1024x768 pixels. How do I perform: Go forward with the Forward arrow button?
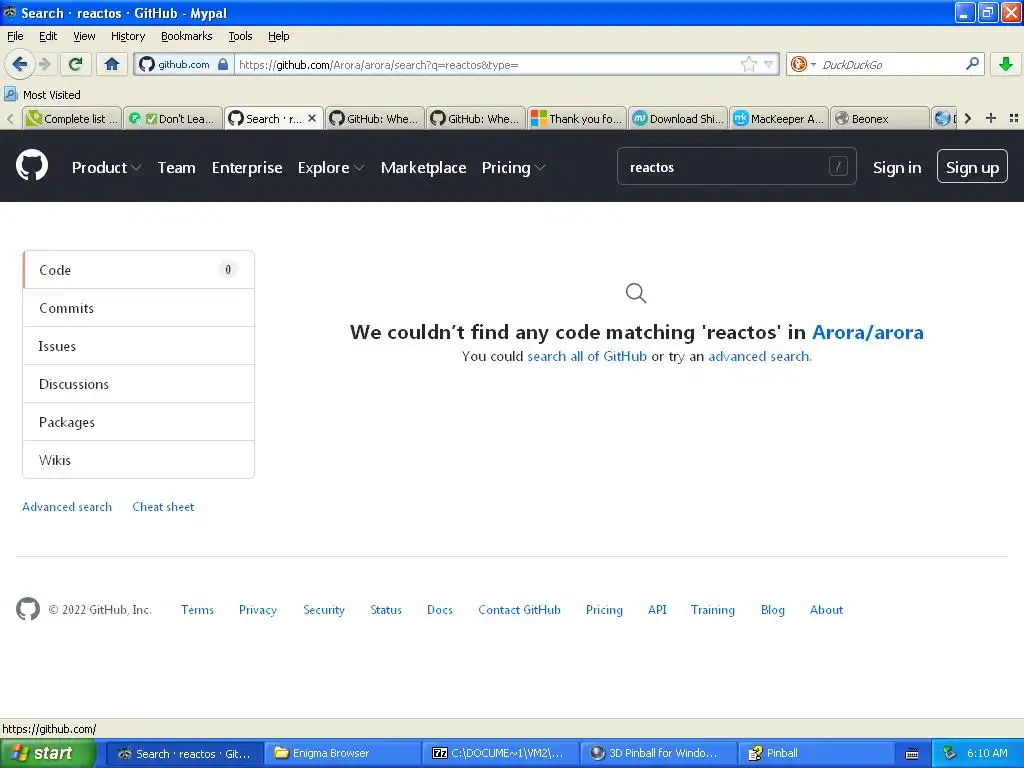pos(44,64)
